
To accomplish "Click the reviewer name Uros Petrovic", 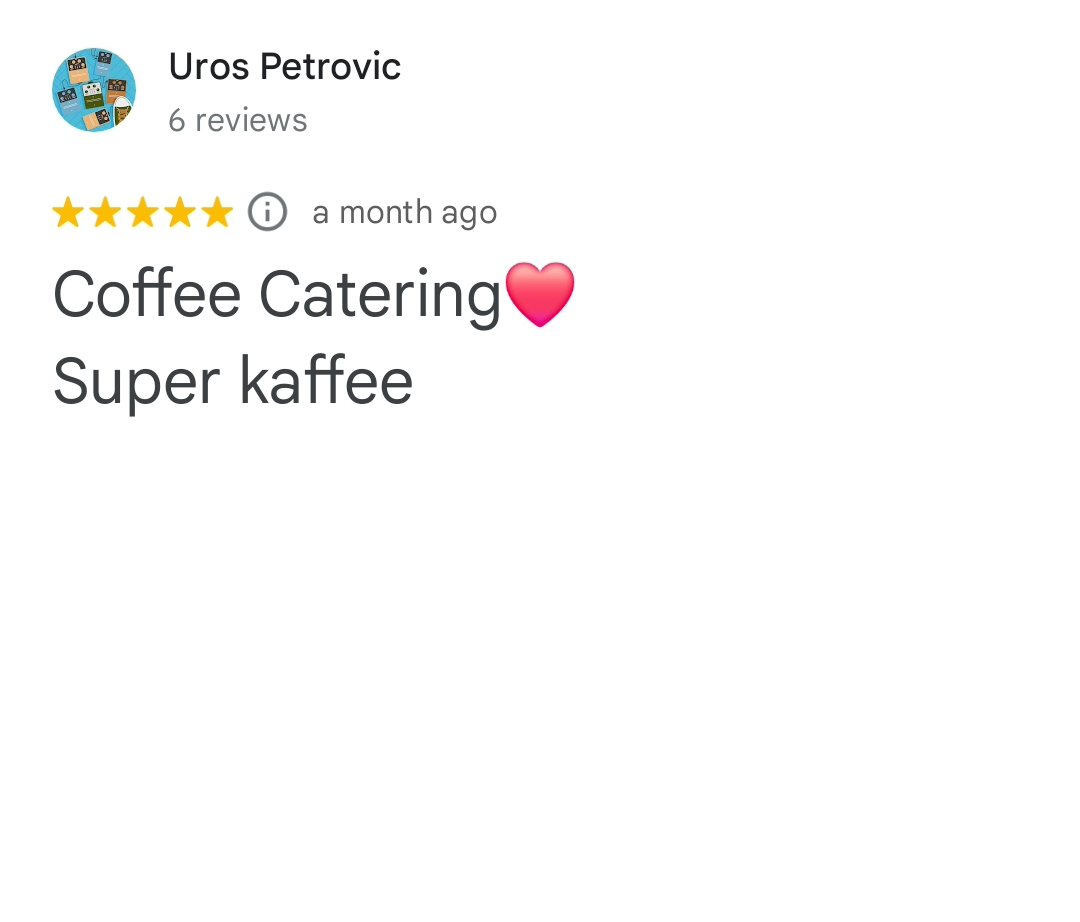I will pyautogui.click(x=284, y=66).
